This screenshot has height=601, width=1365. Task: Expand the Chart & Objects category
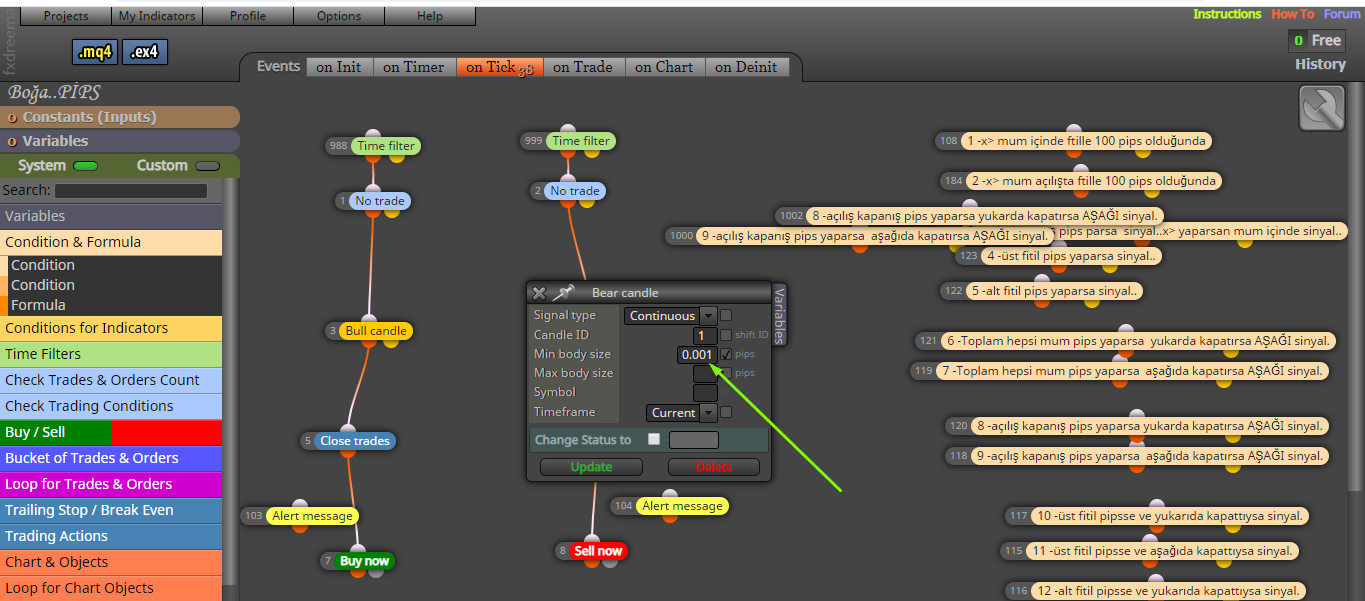tap(111, 562)
